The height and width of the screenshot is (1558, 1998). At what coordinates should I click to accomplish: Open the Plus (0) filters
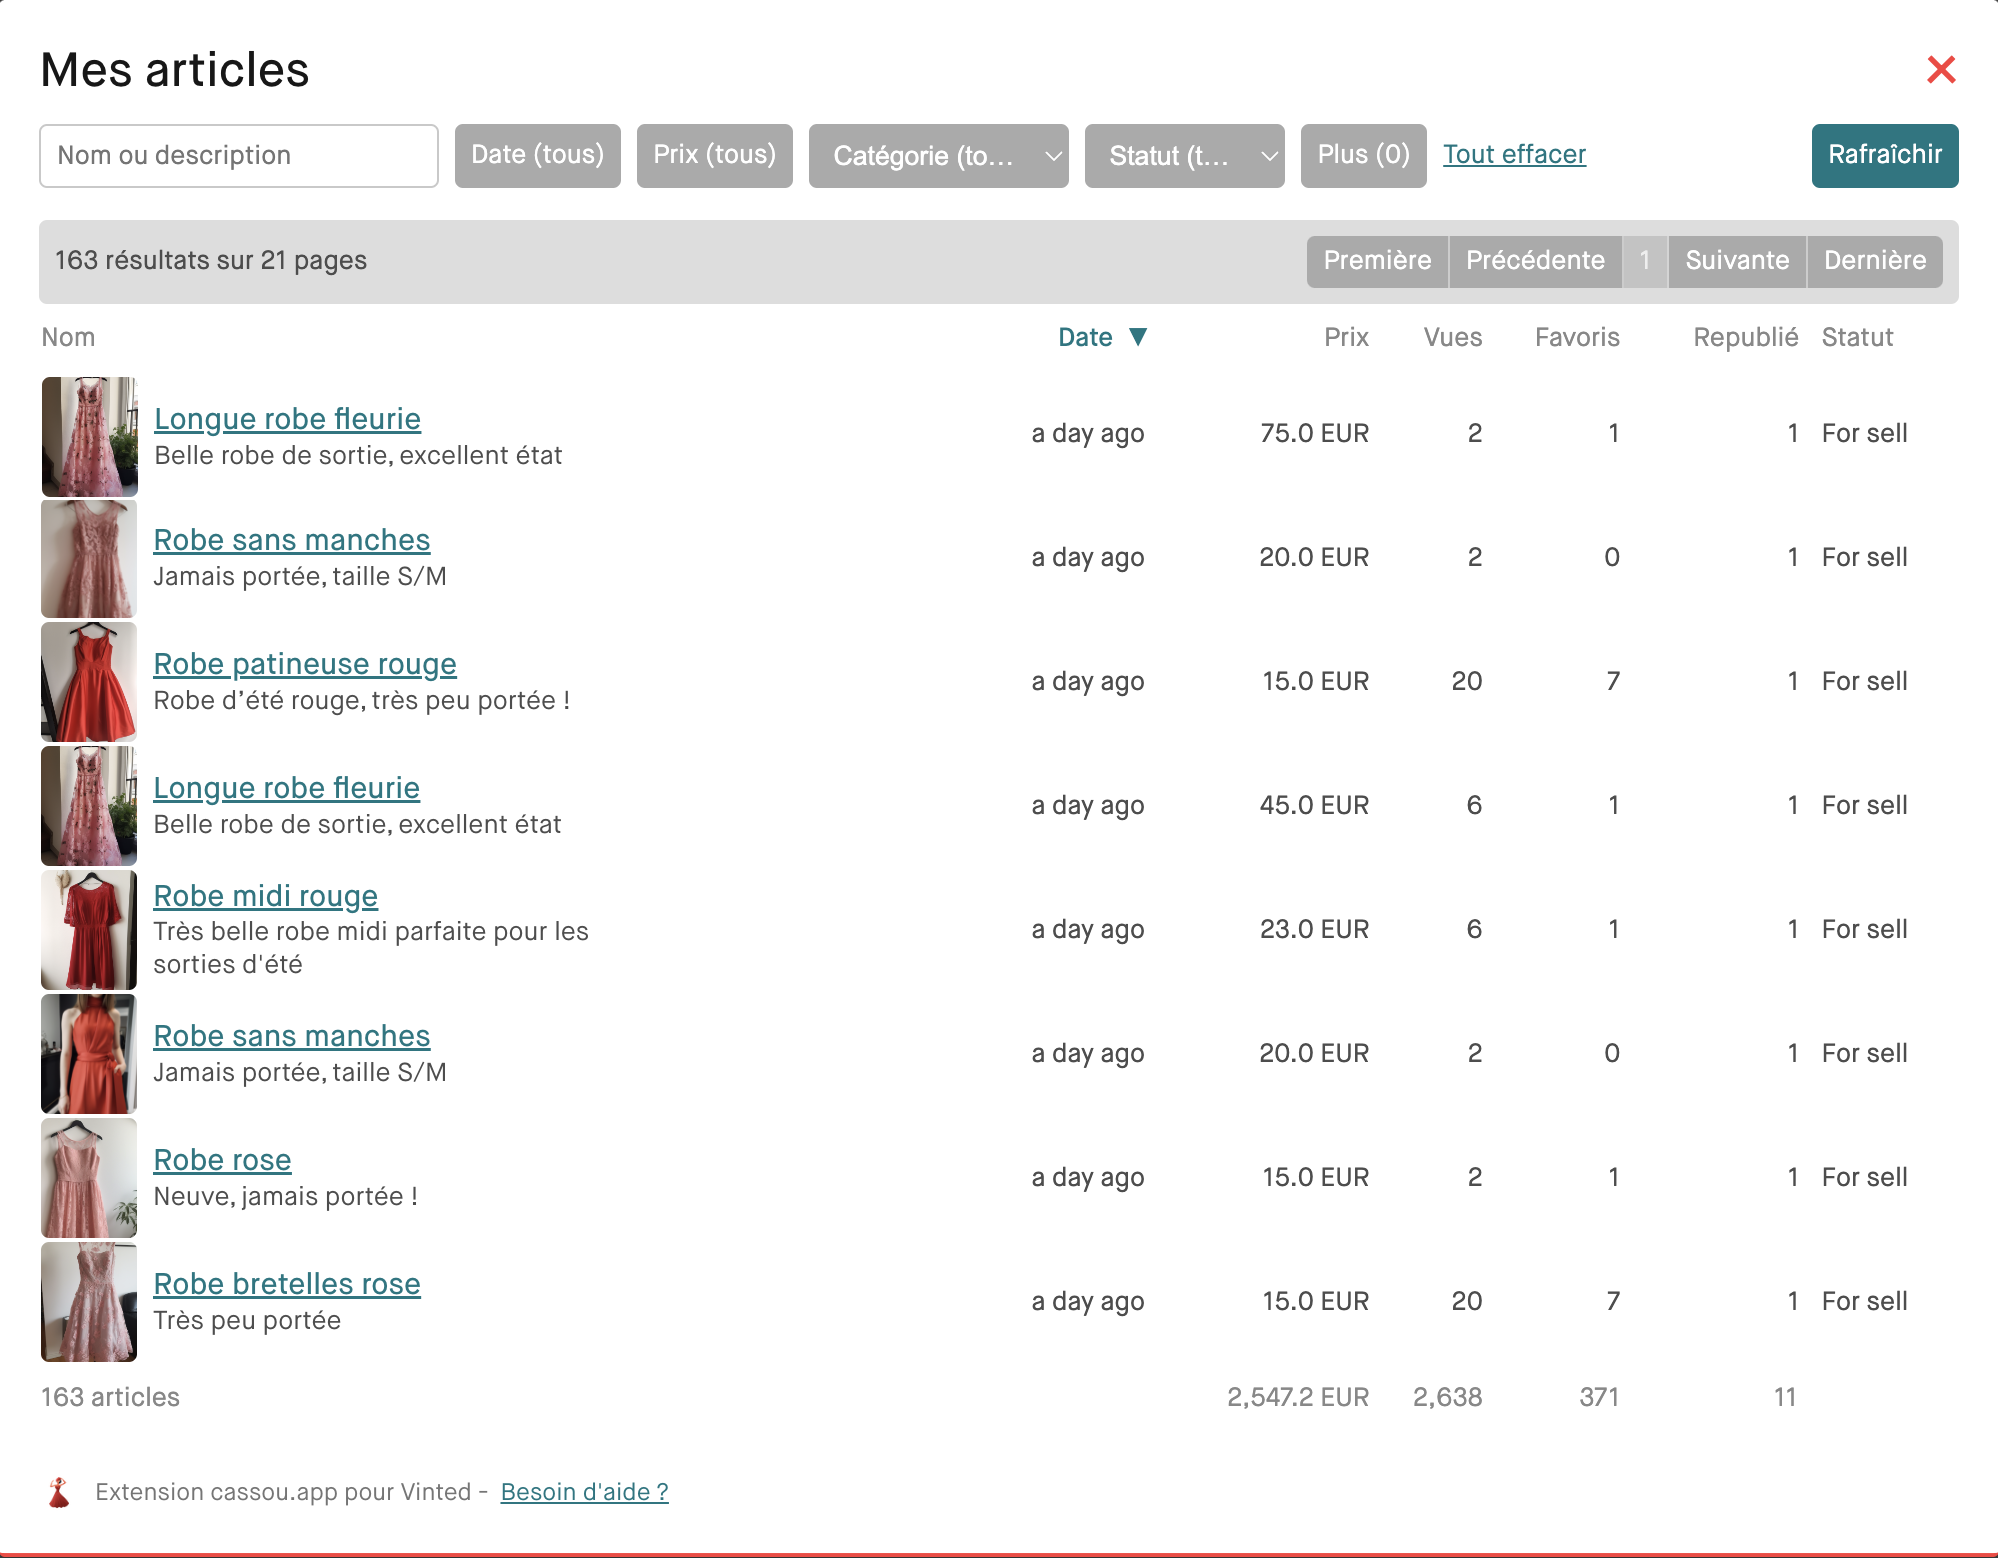1363,156
